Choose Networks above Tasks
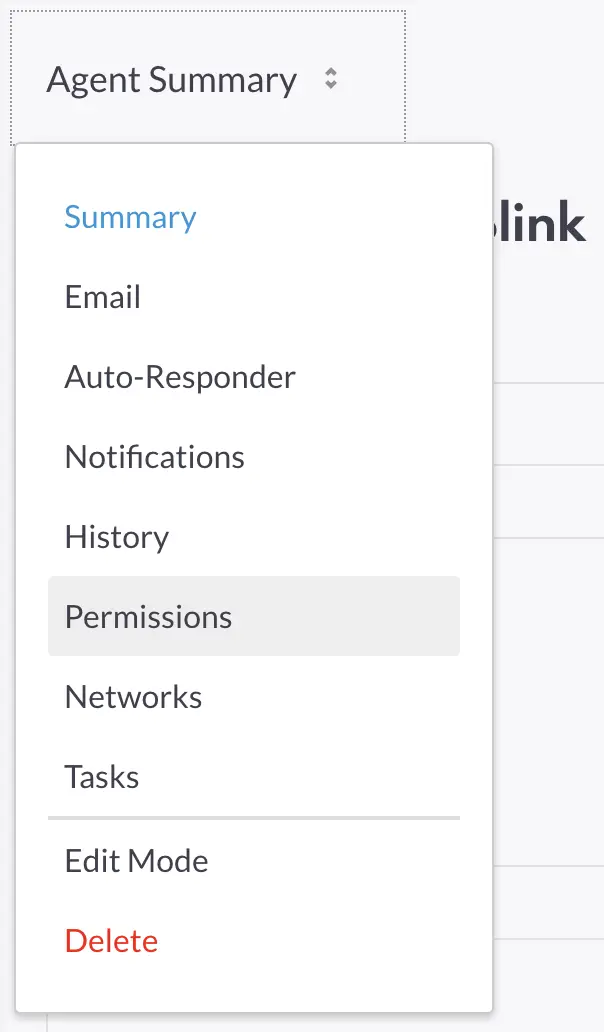The height and width of the screenshot is (1032, 604). click(133, 697)
